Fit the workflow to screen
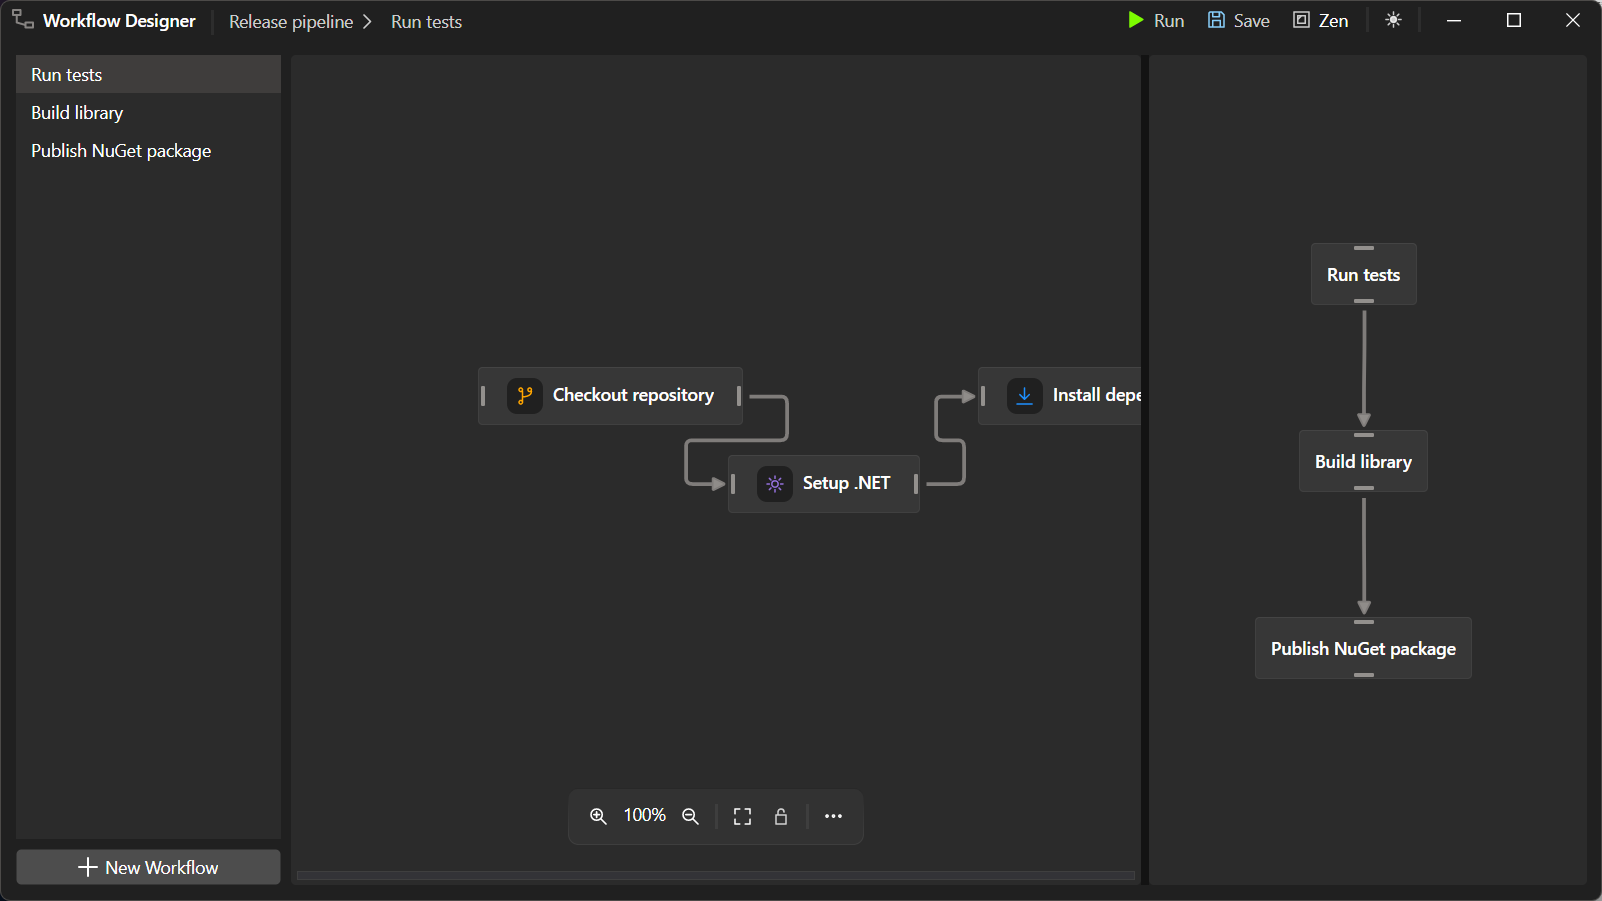 coord(742,816)
